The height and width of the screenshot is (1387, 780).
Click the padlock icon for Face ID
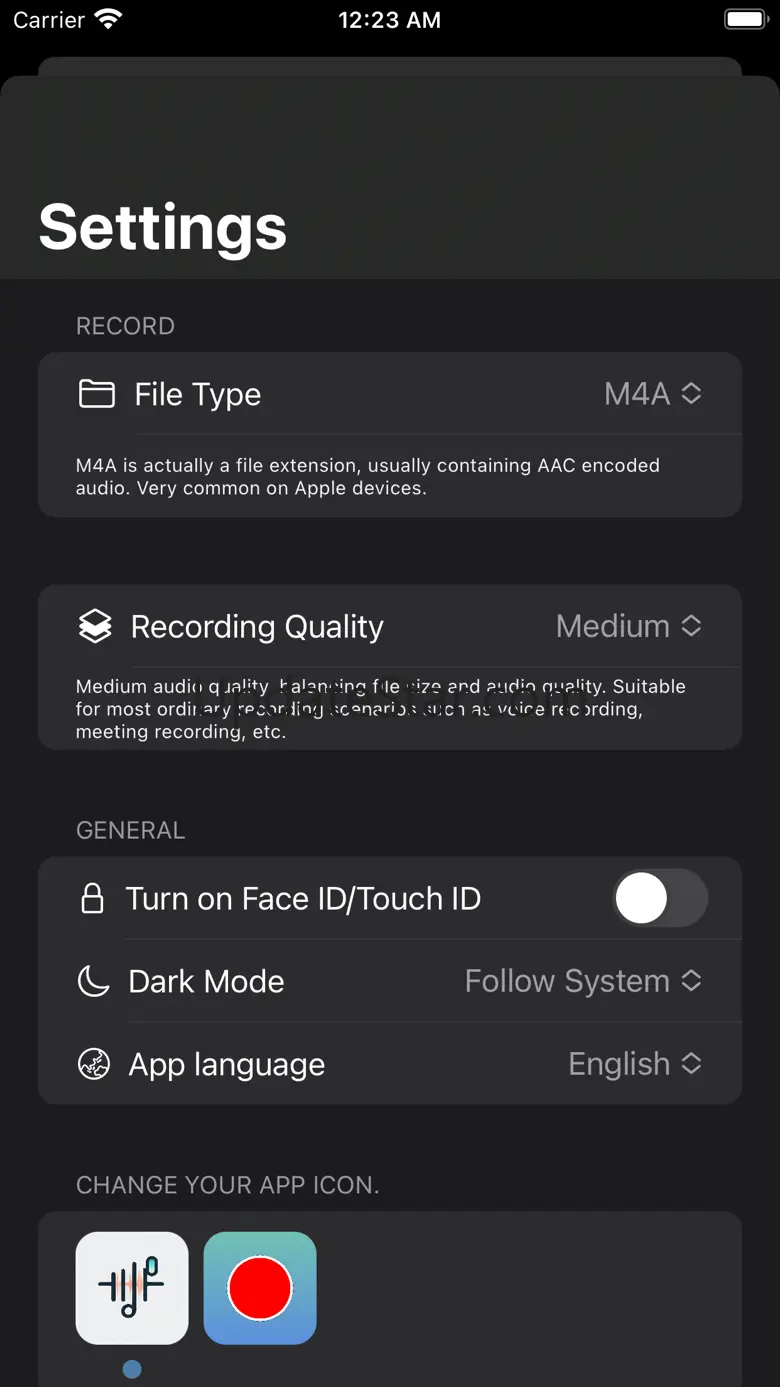pos(92,899)
